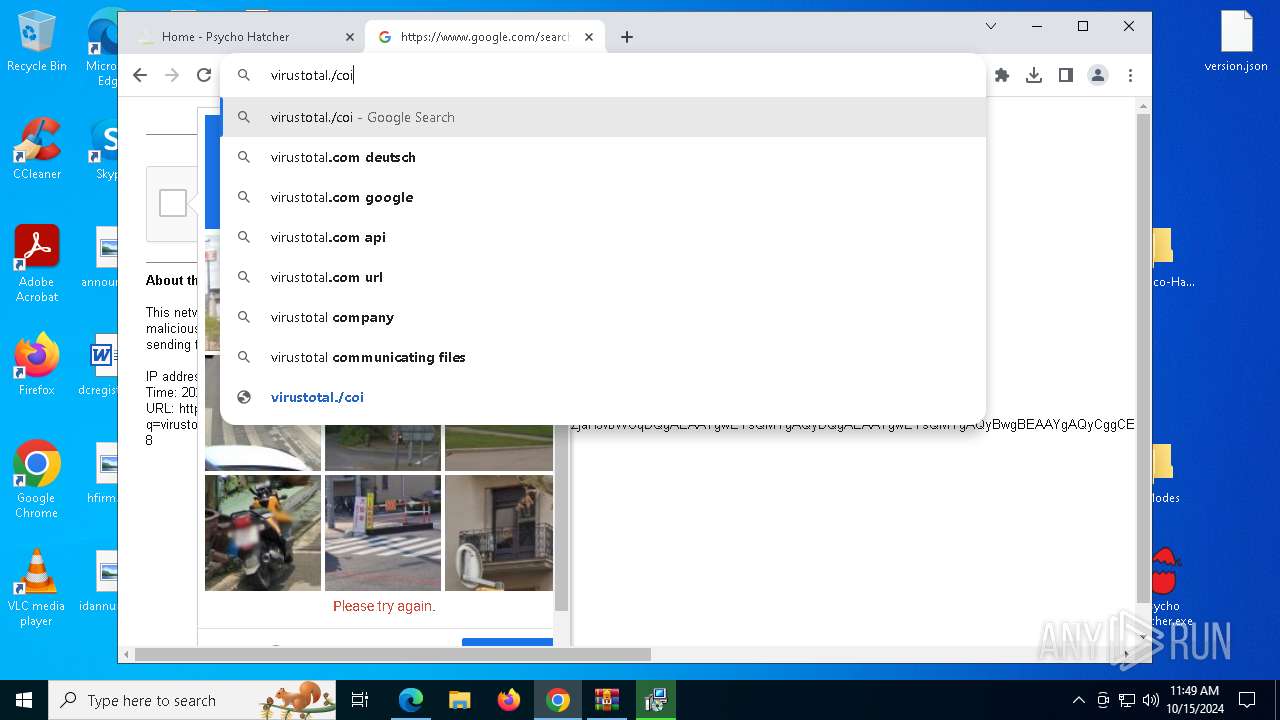The width and height of the screenshot is (1280, 720).
Task: Open the Extensions puzzle icon
Action: [1002, 75]
